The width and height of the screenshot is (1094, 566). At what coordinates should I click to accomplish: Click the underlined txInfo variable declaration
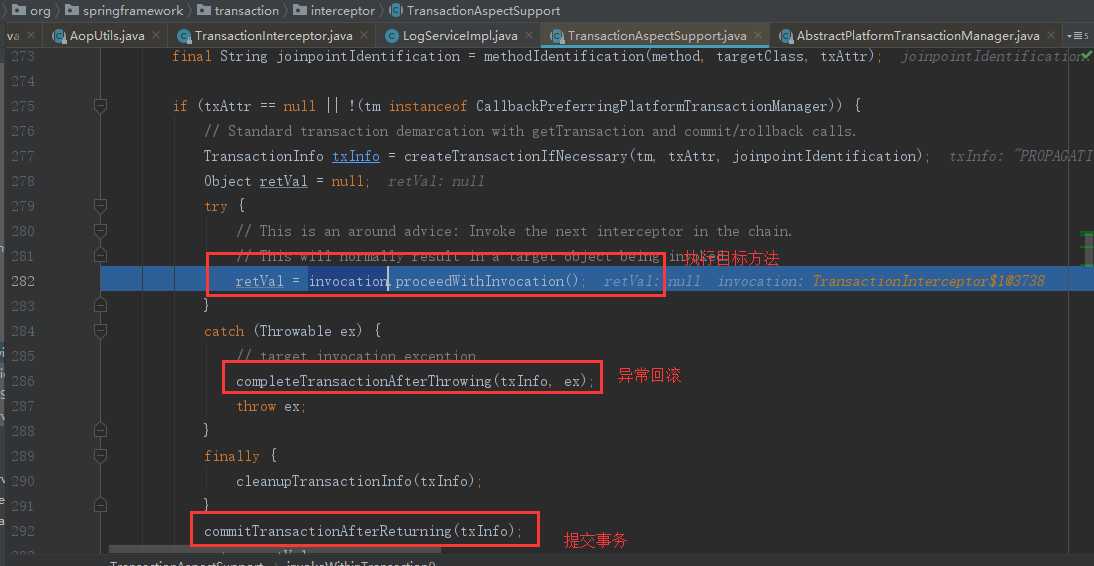(x=356, y=156)
